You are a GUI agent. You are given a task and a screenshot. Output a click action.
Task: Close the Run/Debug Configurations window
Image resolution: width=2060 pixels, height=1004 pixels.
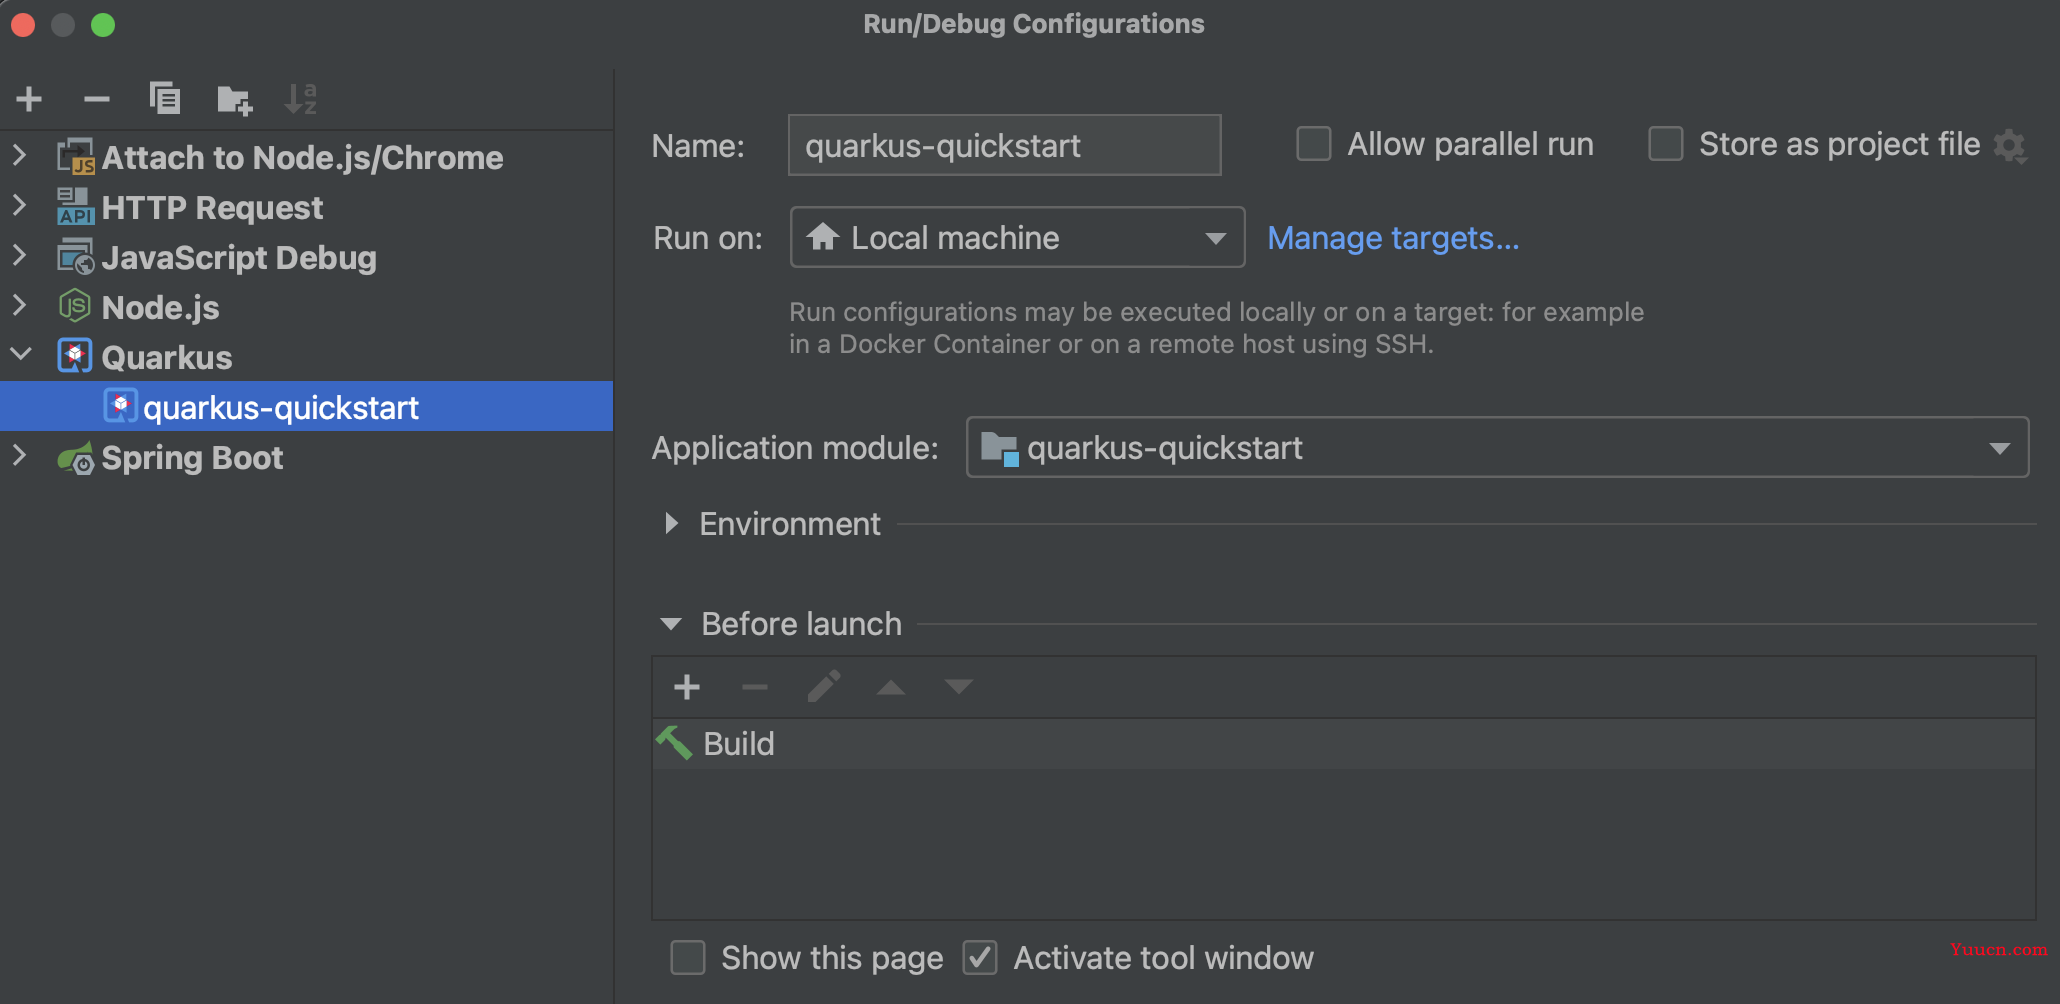[23, 24]
